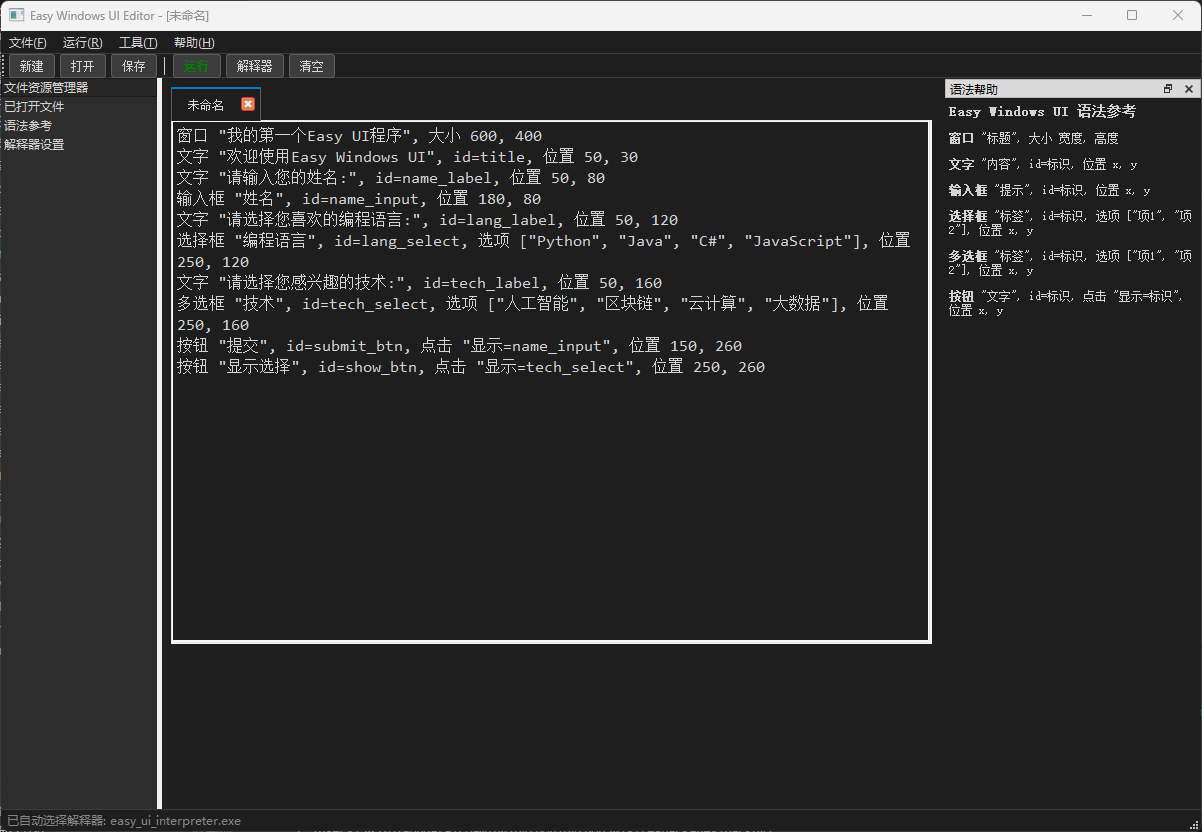Click inside the code editor
The image size is (1202, 832).
pyautogui.click(x=550, y=450)
